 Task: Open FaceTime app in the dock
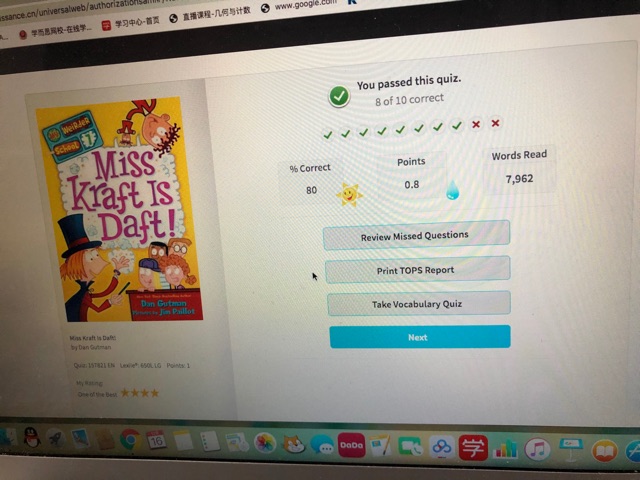click(410, 447)
